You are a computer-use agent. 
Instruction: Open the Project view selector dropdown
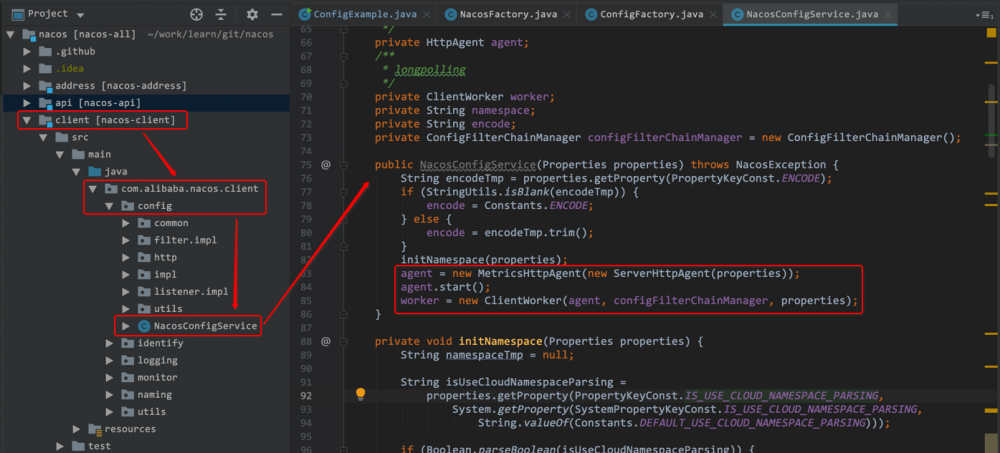[80, 15]
